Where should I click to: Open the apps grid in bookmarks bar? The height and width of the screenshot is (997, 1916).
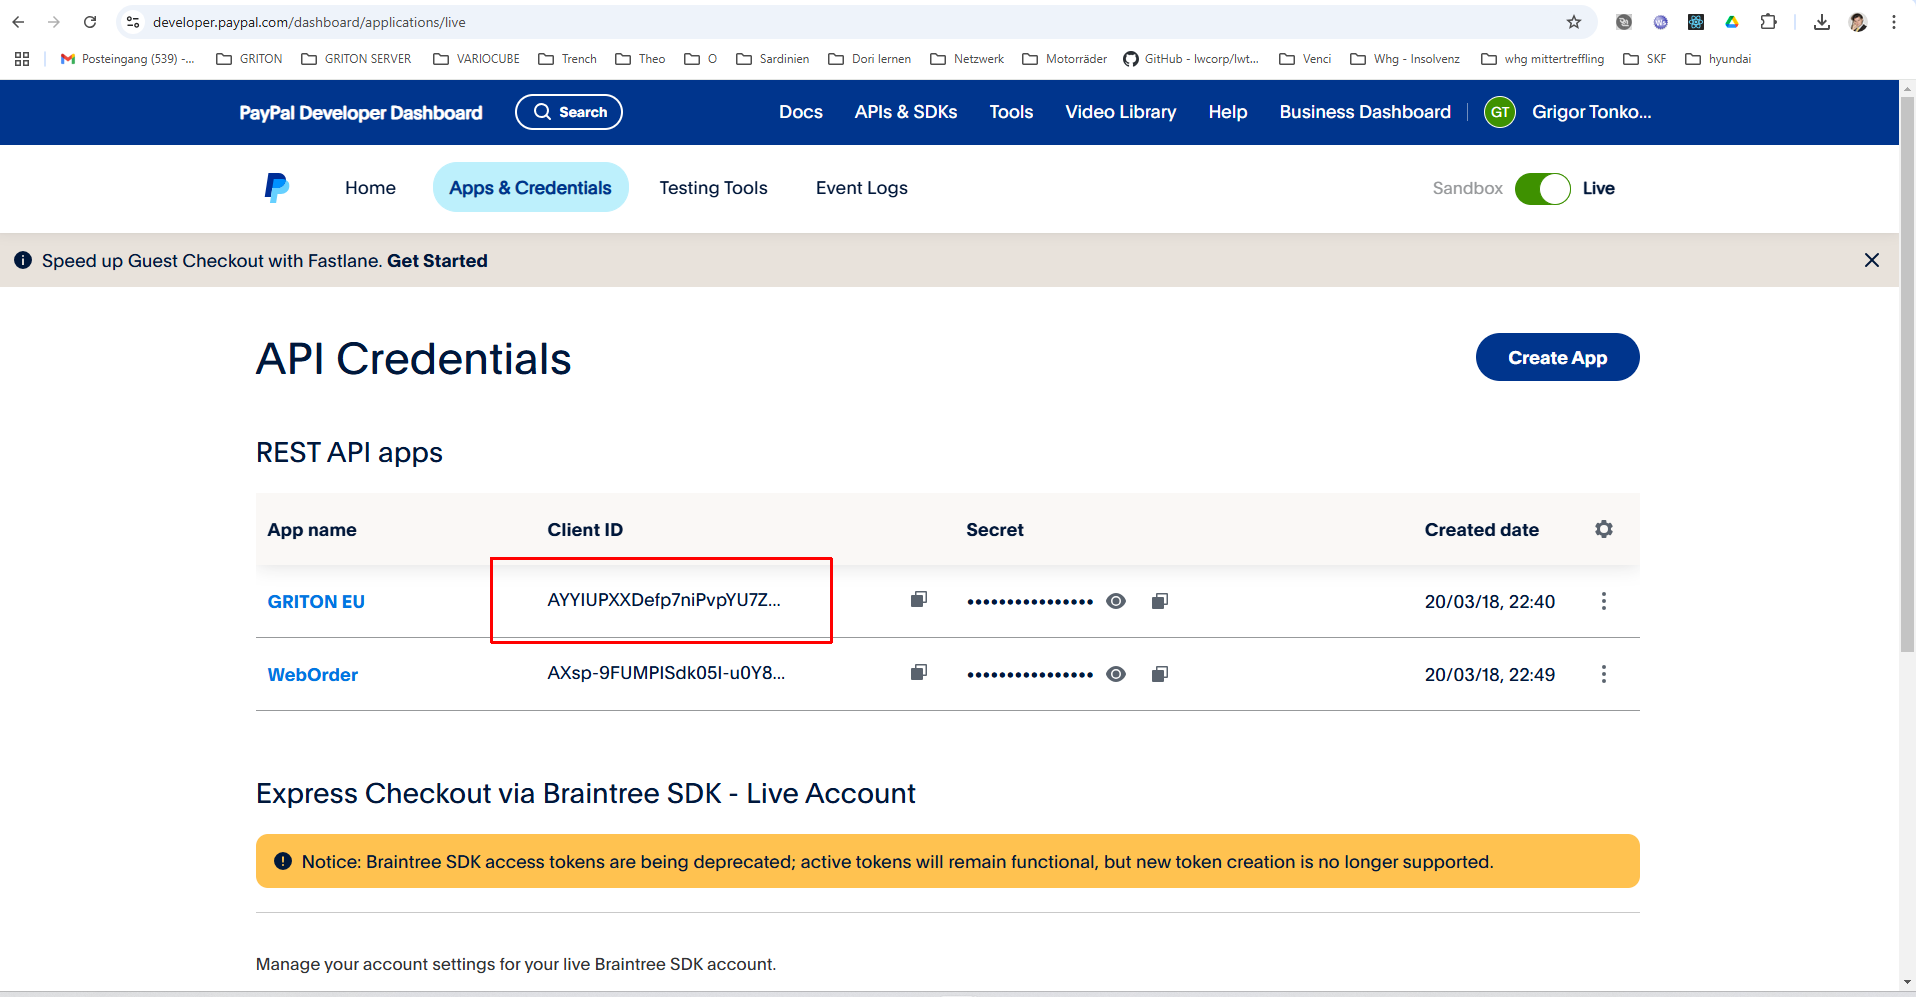click(22, 59)
